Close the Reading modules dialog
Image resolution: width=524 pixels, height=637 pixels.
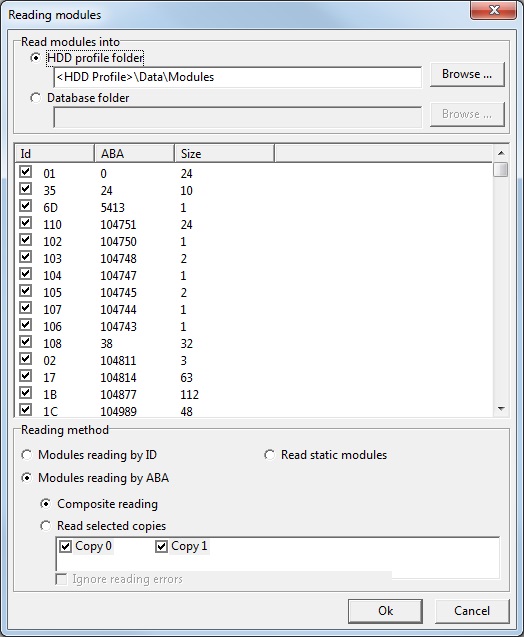click(x=494, y=10)
